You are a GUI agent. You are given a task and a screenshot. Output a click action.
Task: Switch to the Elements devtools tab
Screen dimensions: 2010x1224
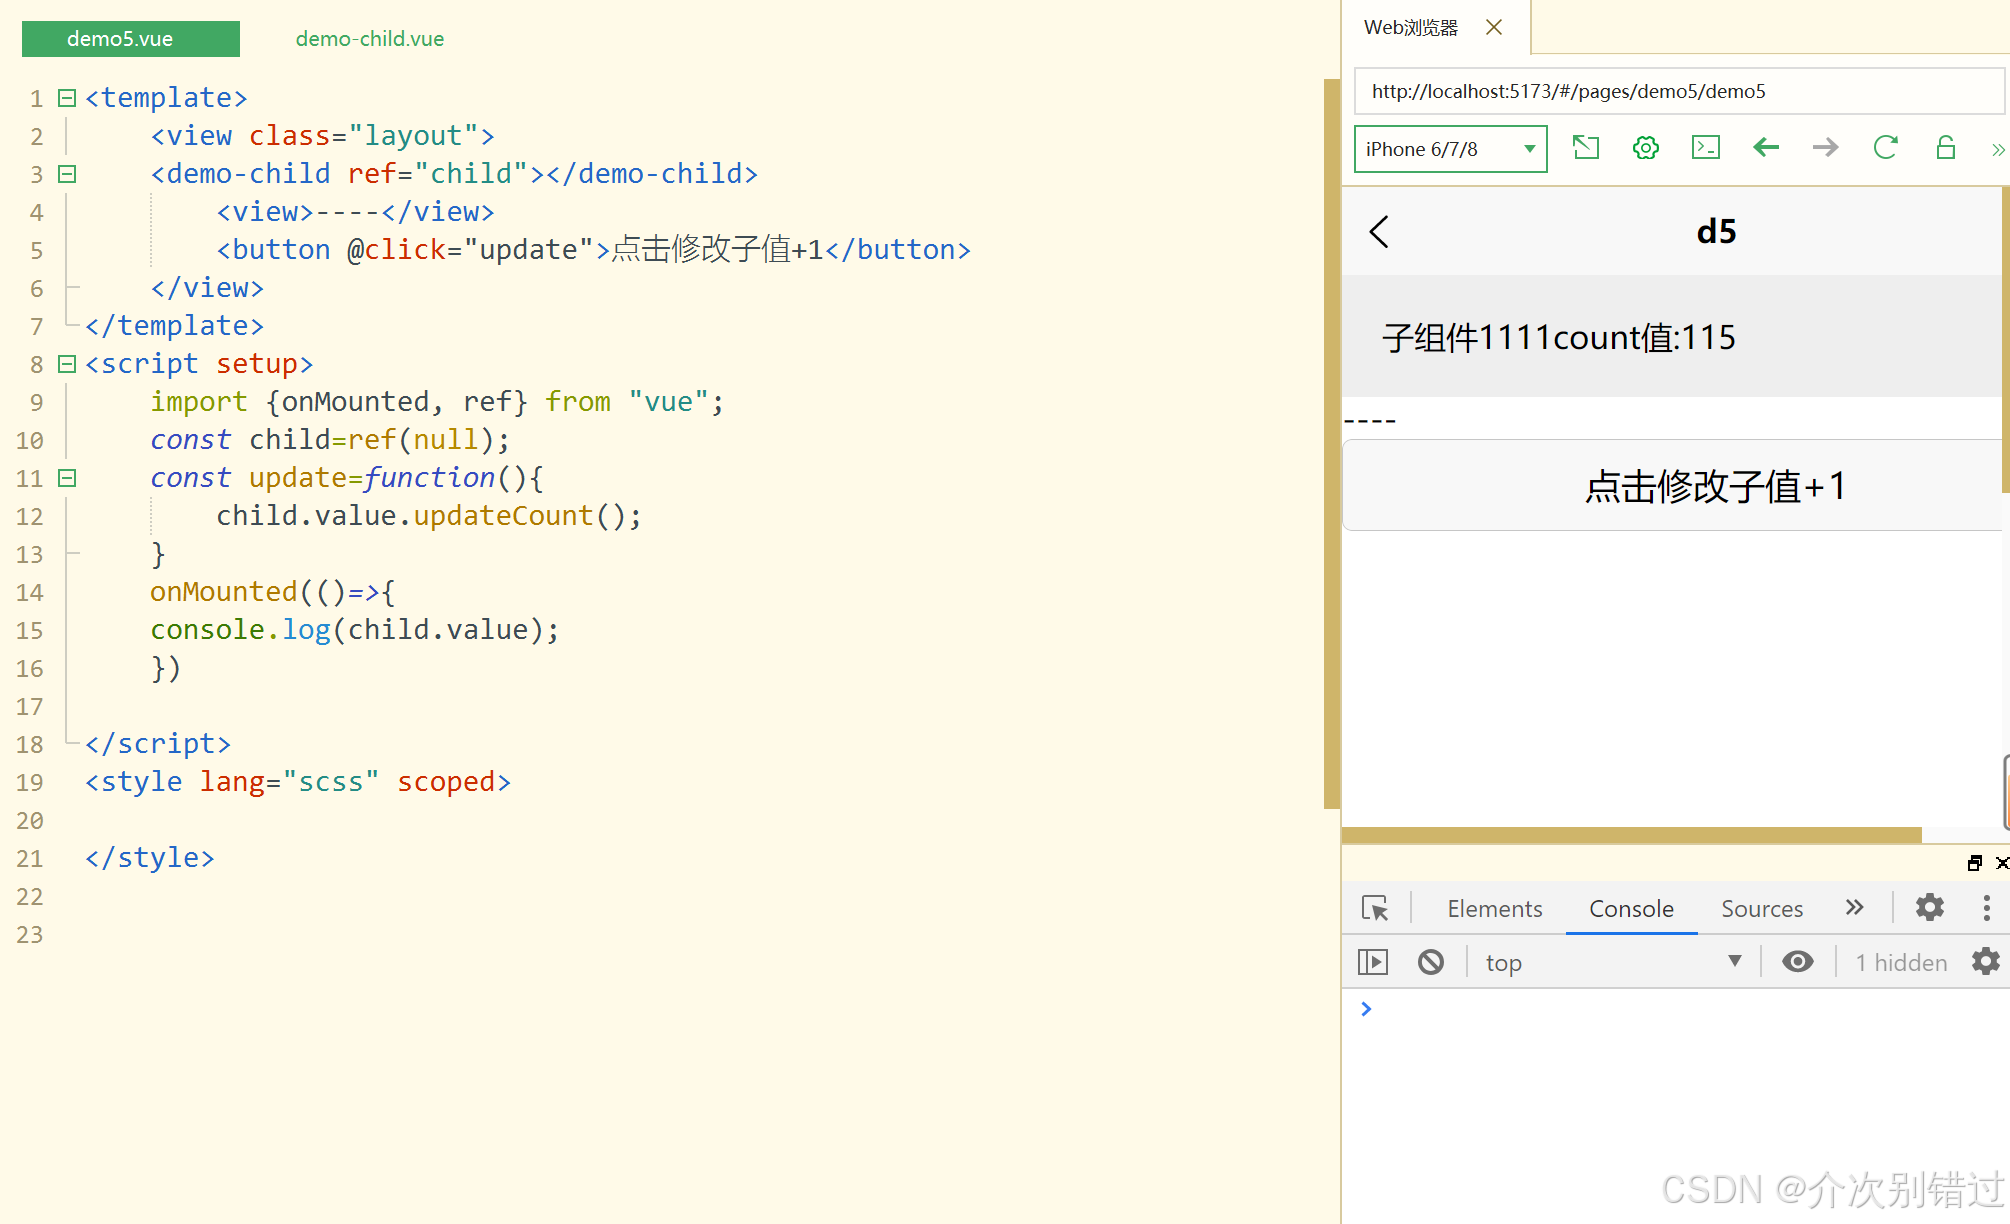[x=1494, y=908]
